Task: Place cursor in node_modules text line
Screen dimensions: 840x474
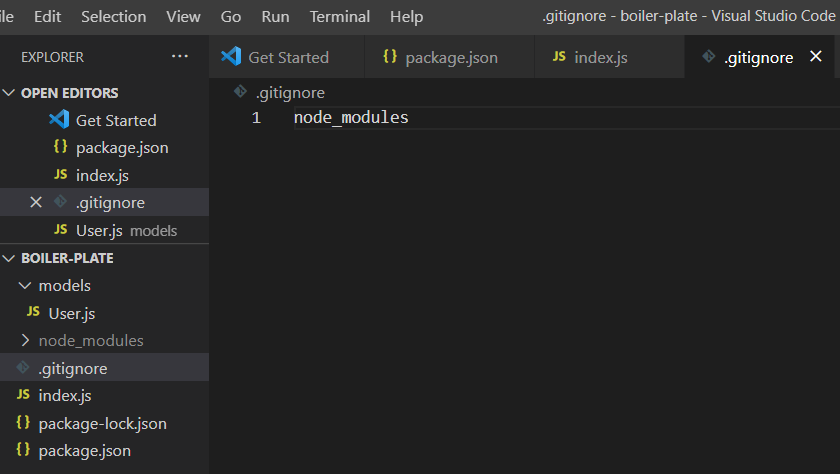Action: [351, 117]
